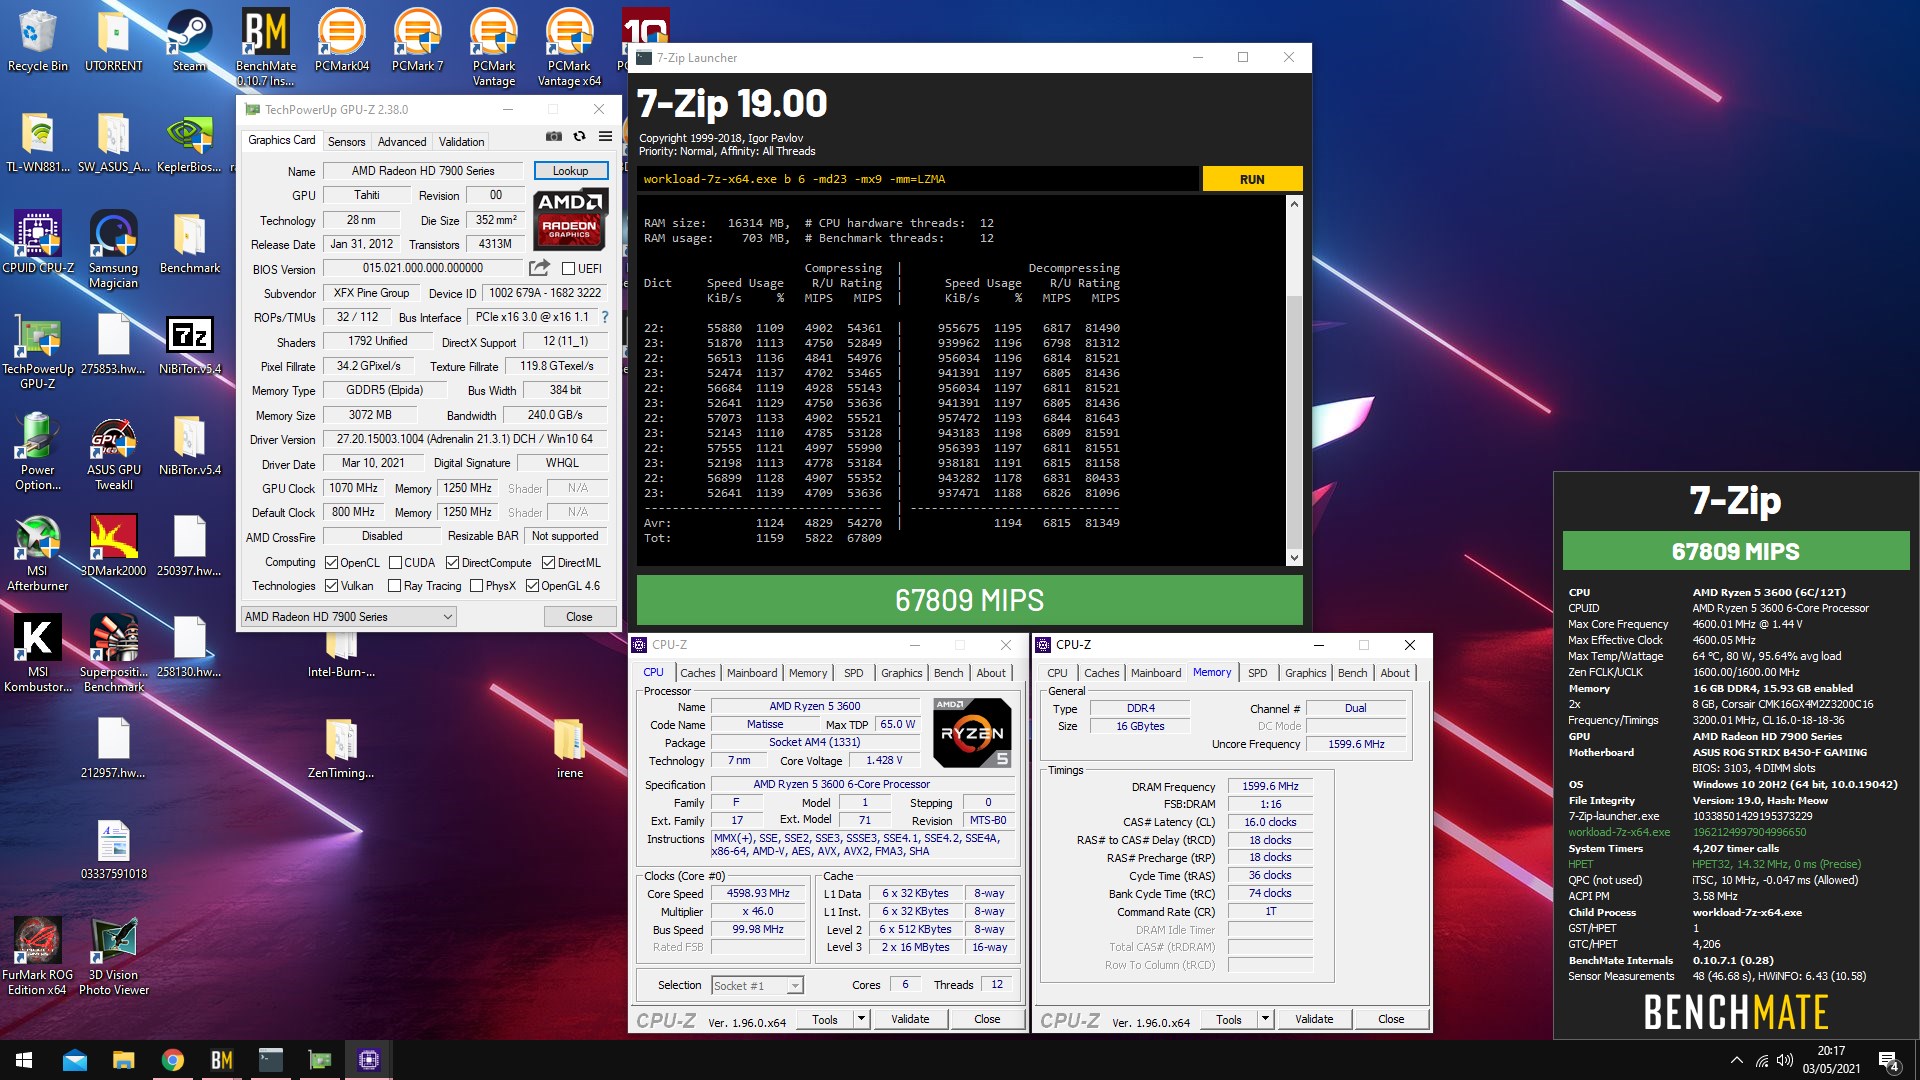
Task: Toggle the CUDA checkbox
Action: coord(395,563)
